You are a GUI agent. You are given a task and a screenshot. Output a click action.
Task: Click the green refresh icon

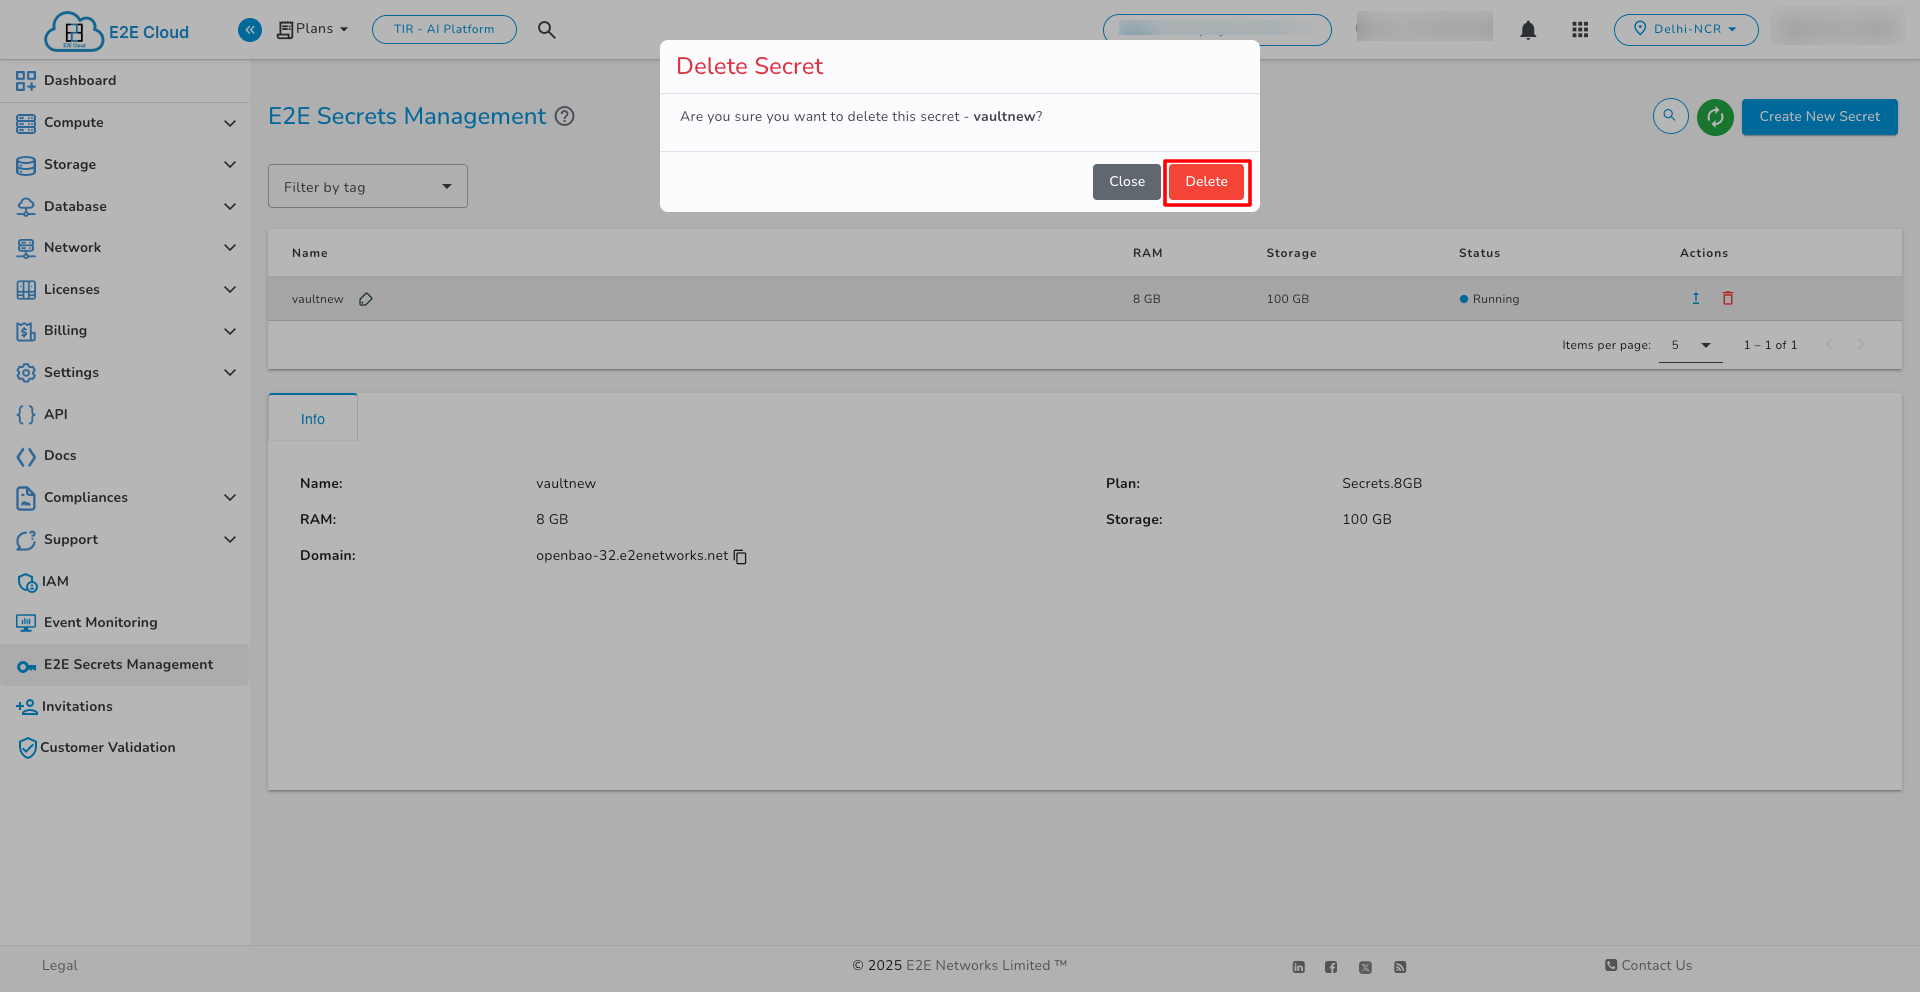coord(1715,117)
